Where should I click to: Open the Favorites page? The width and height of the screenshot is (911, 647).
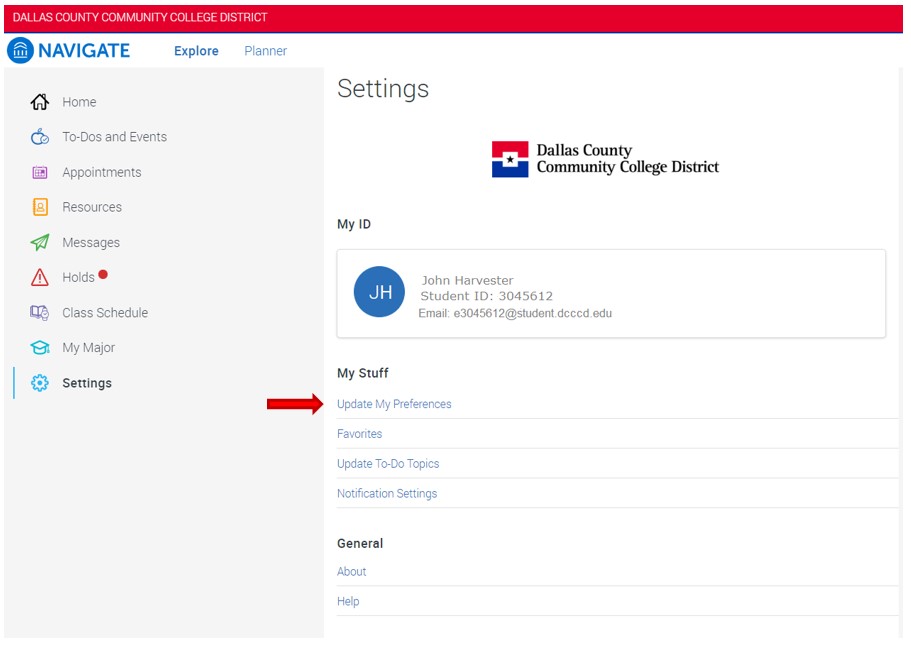pos(359,434)
